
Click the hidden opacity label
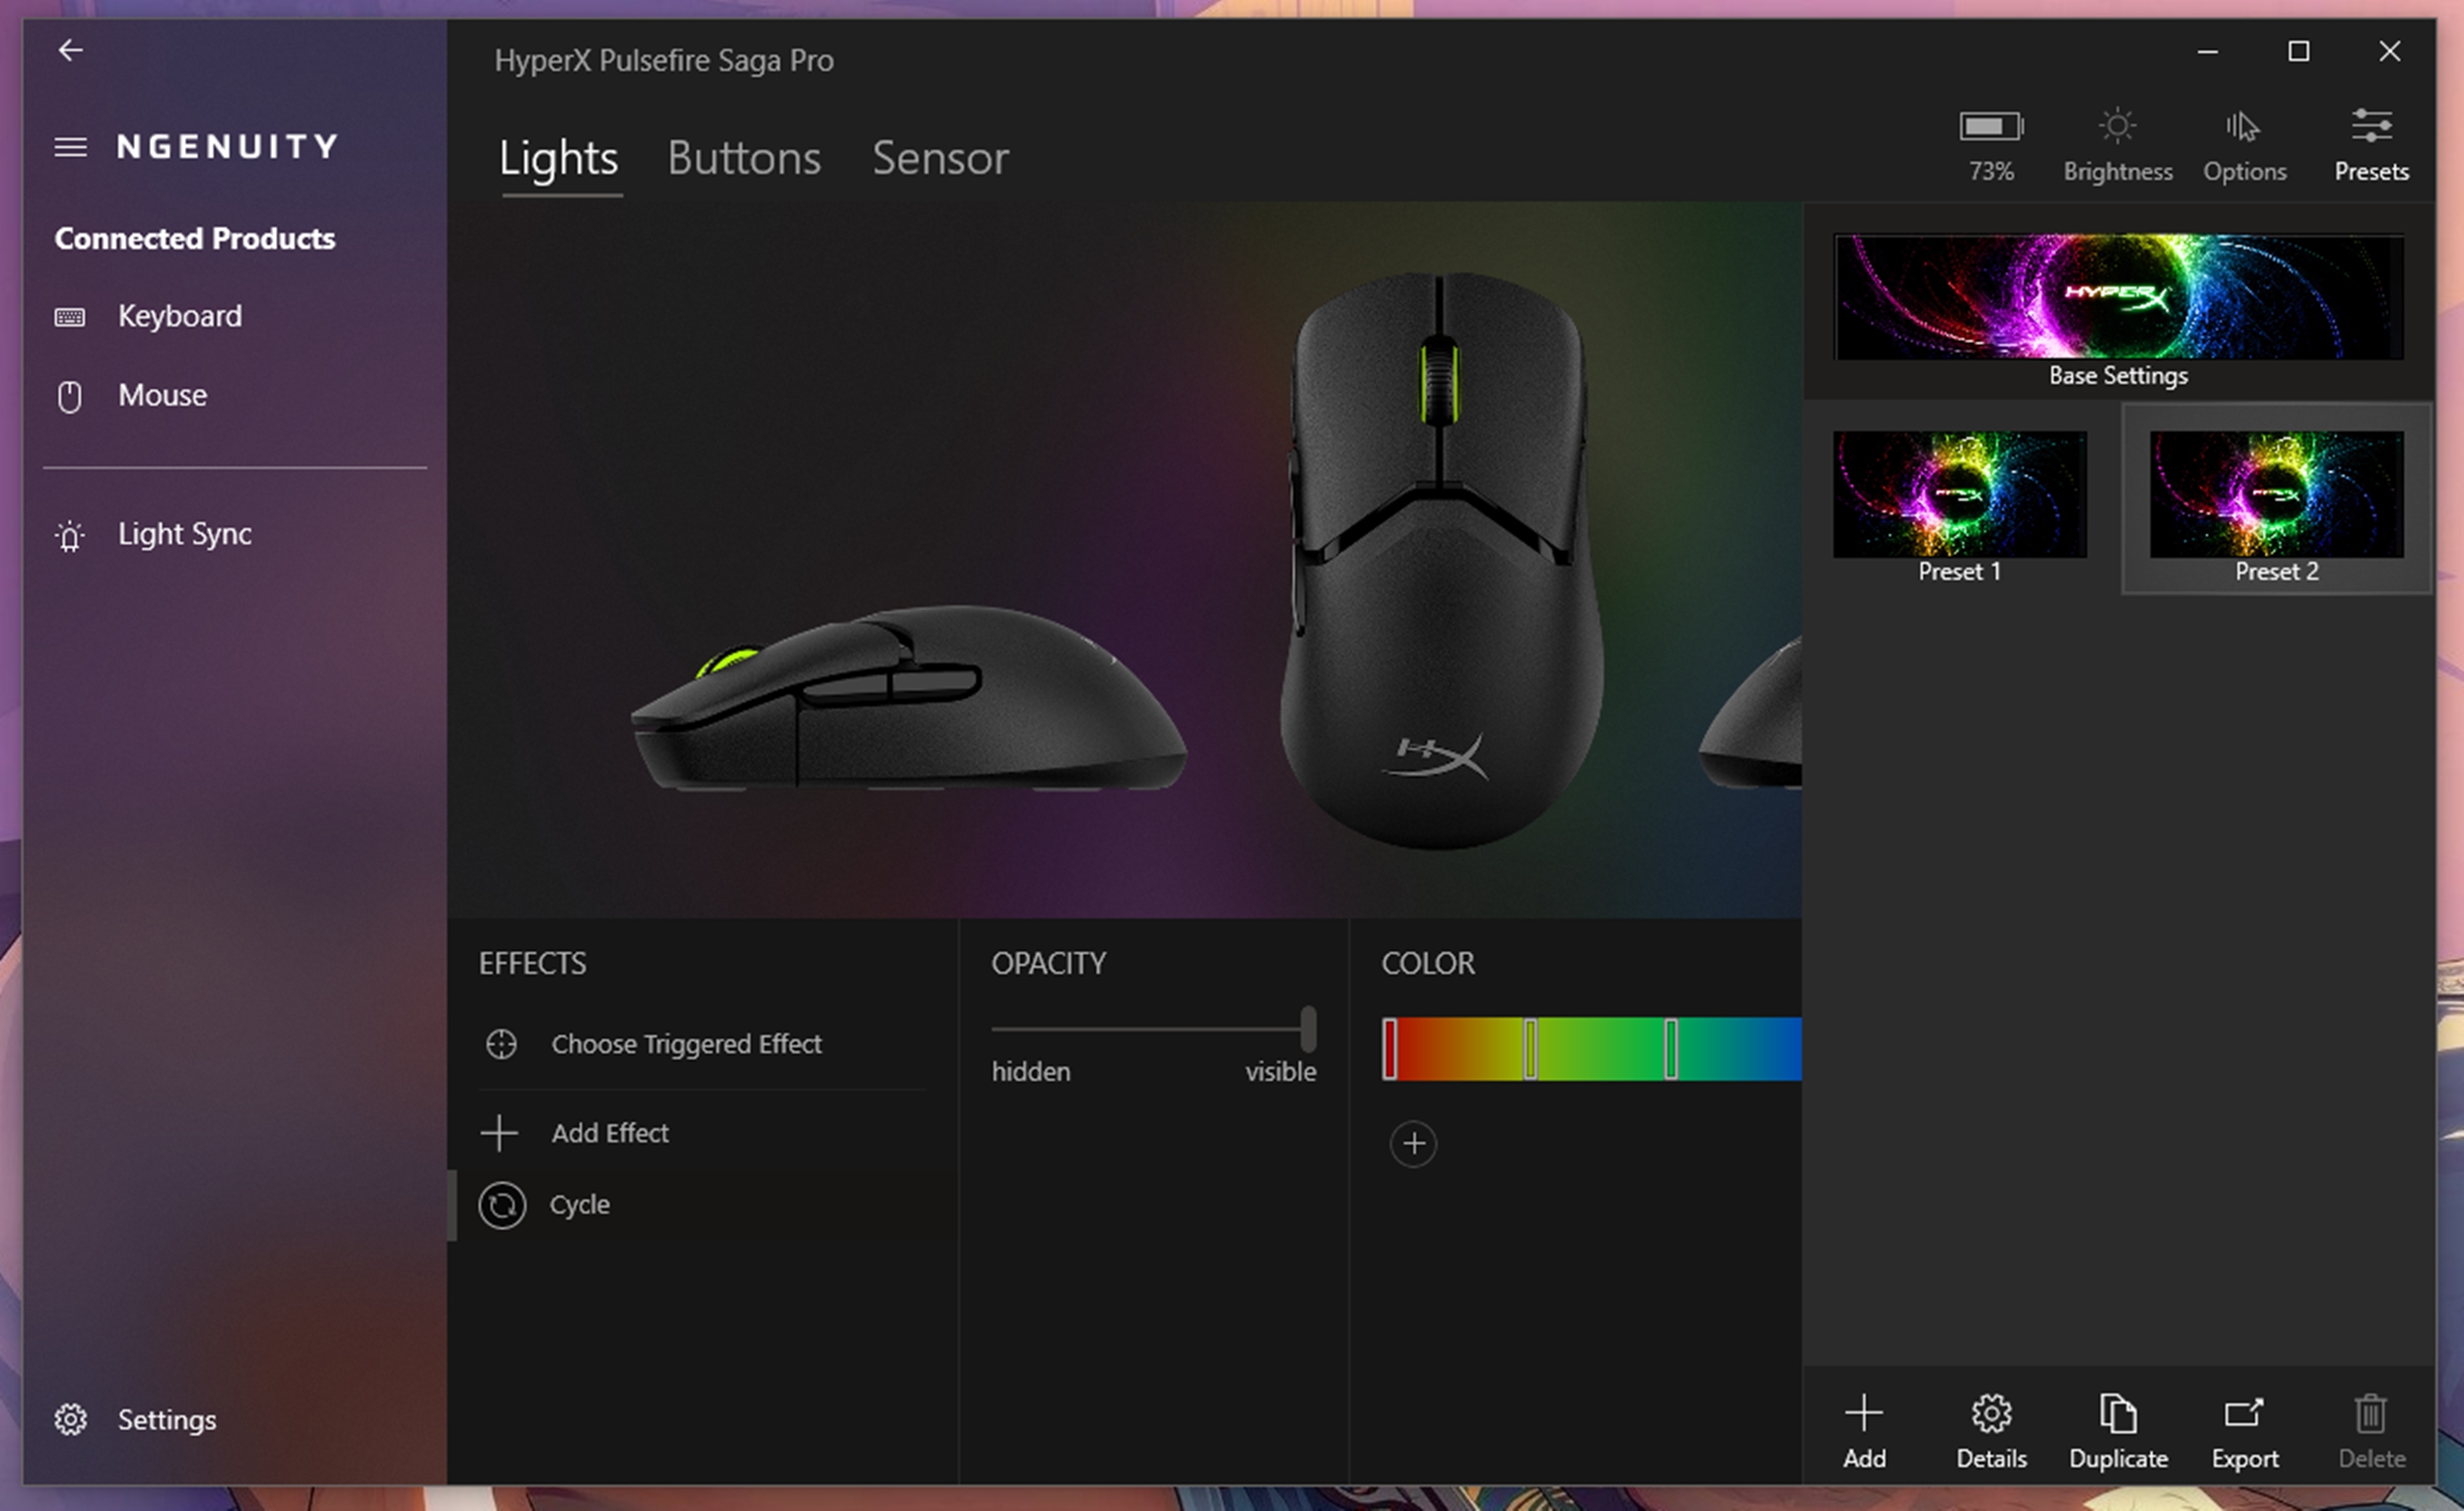point(1031,1072)
